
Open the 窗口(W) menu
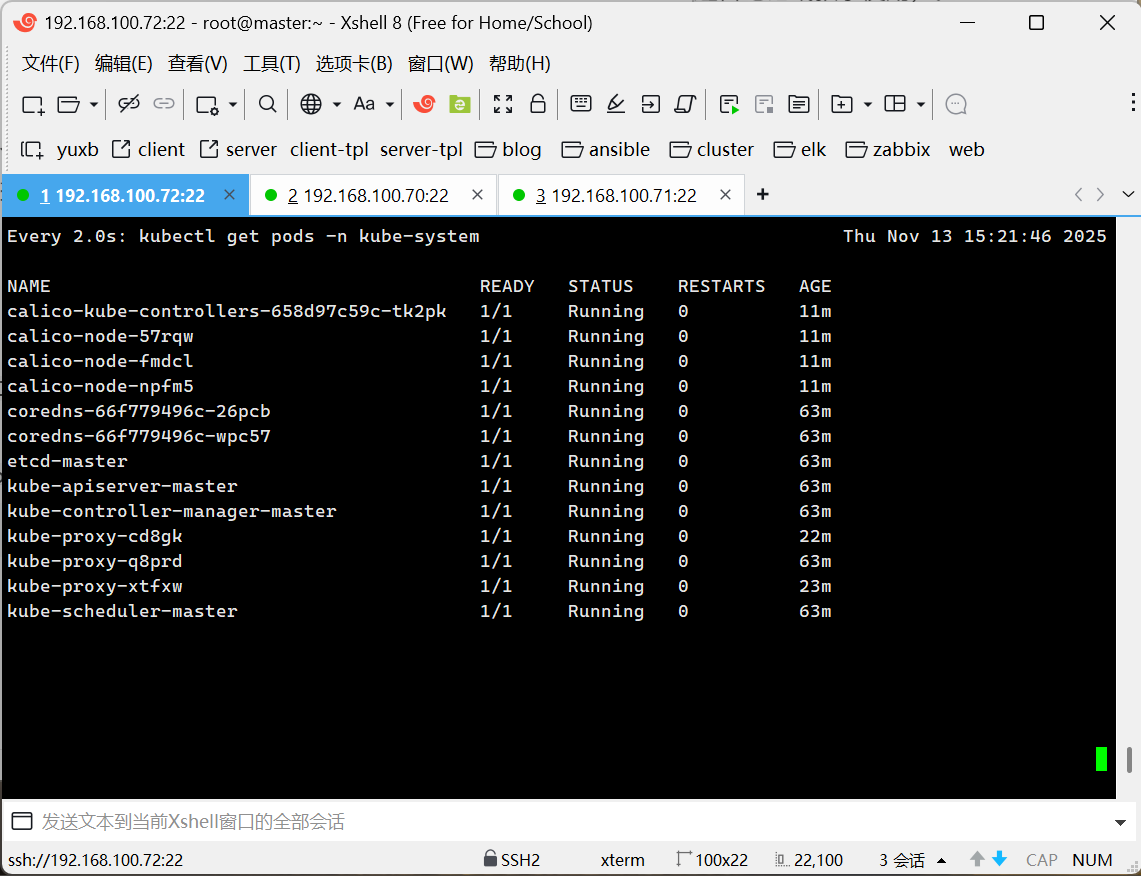(440, 63)
